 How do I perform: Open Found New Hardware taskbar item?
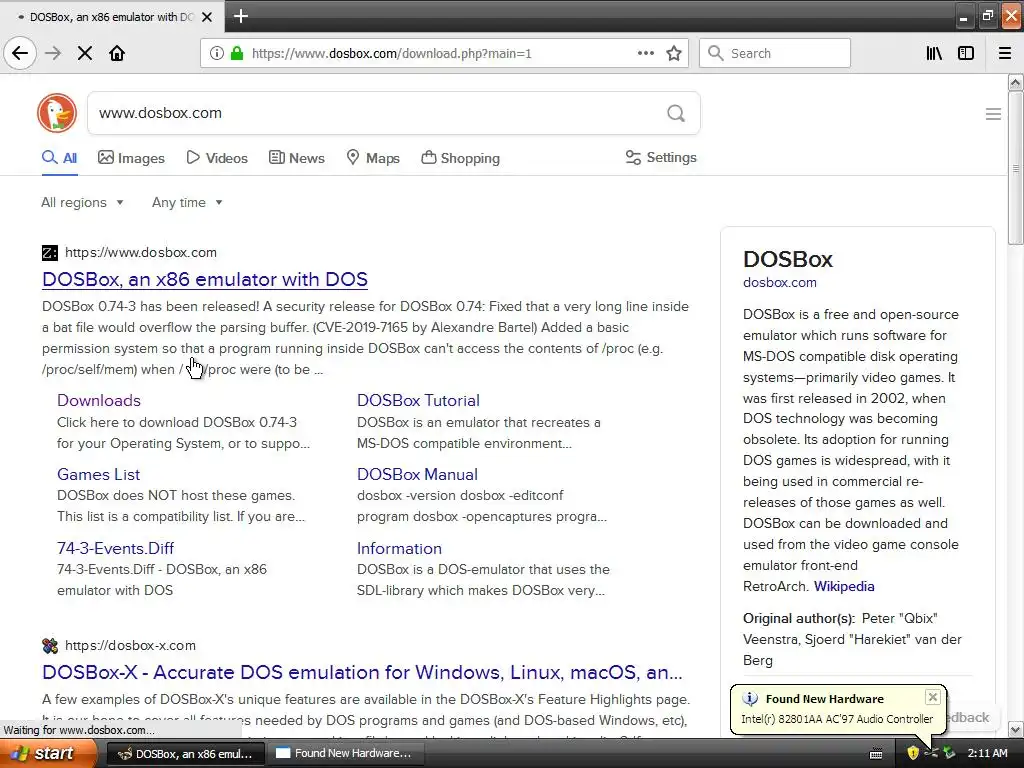click(x=348, y=753)
